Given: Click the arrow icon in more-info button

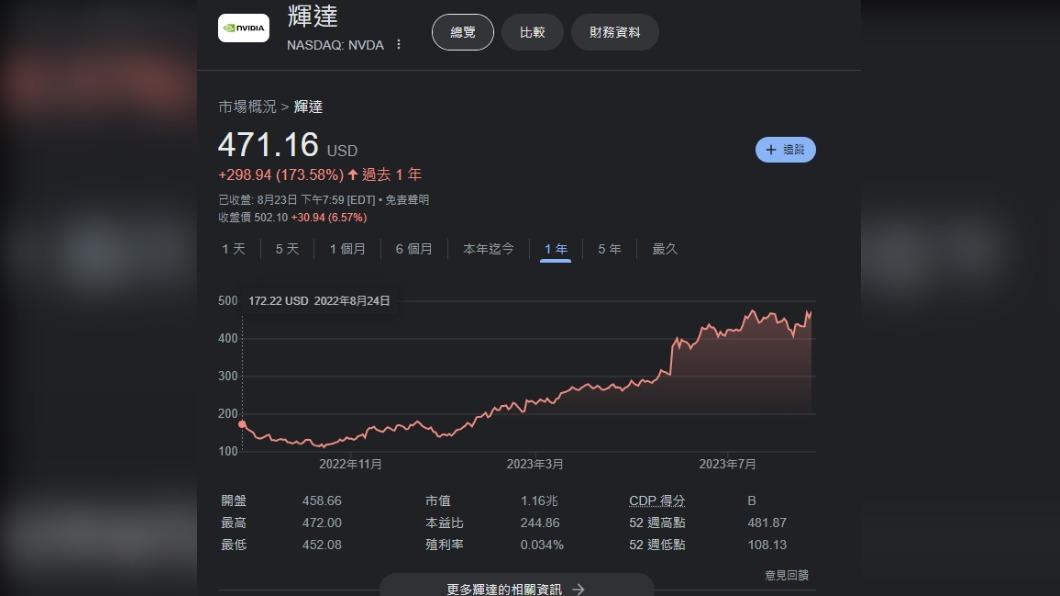Looking at the screenshot, I should (578, 589).
